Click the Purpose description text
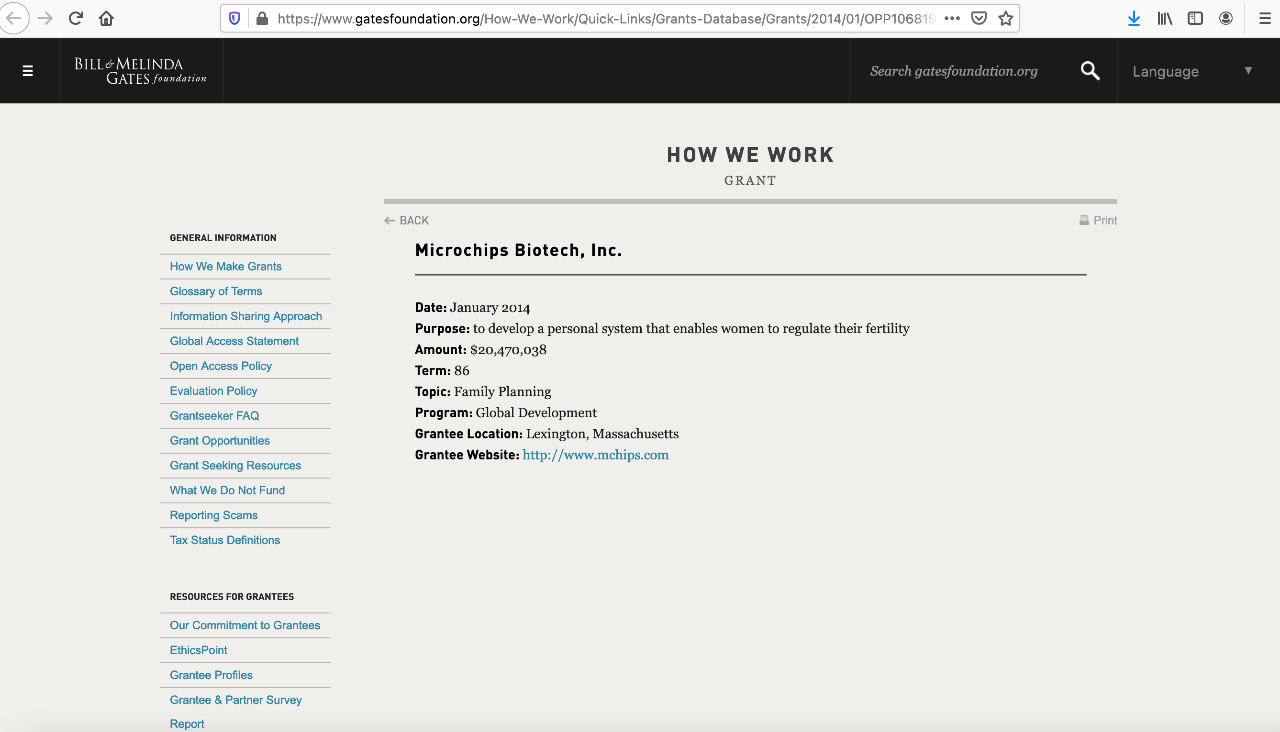 click(691, 329)
